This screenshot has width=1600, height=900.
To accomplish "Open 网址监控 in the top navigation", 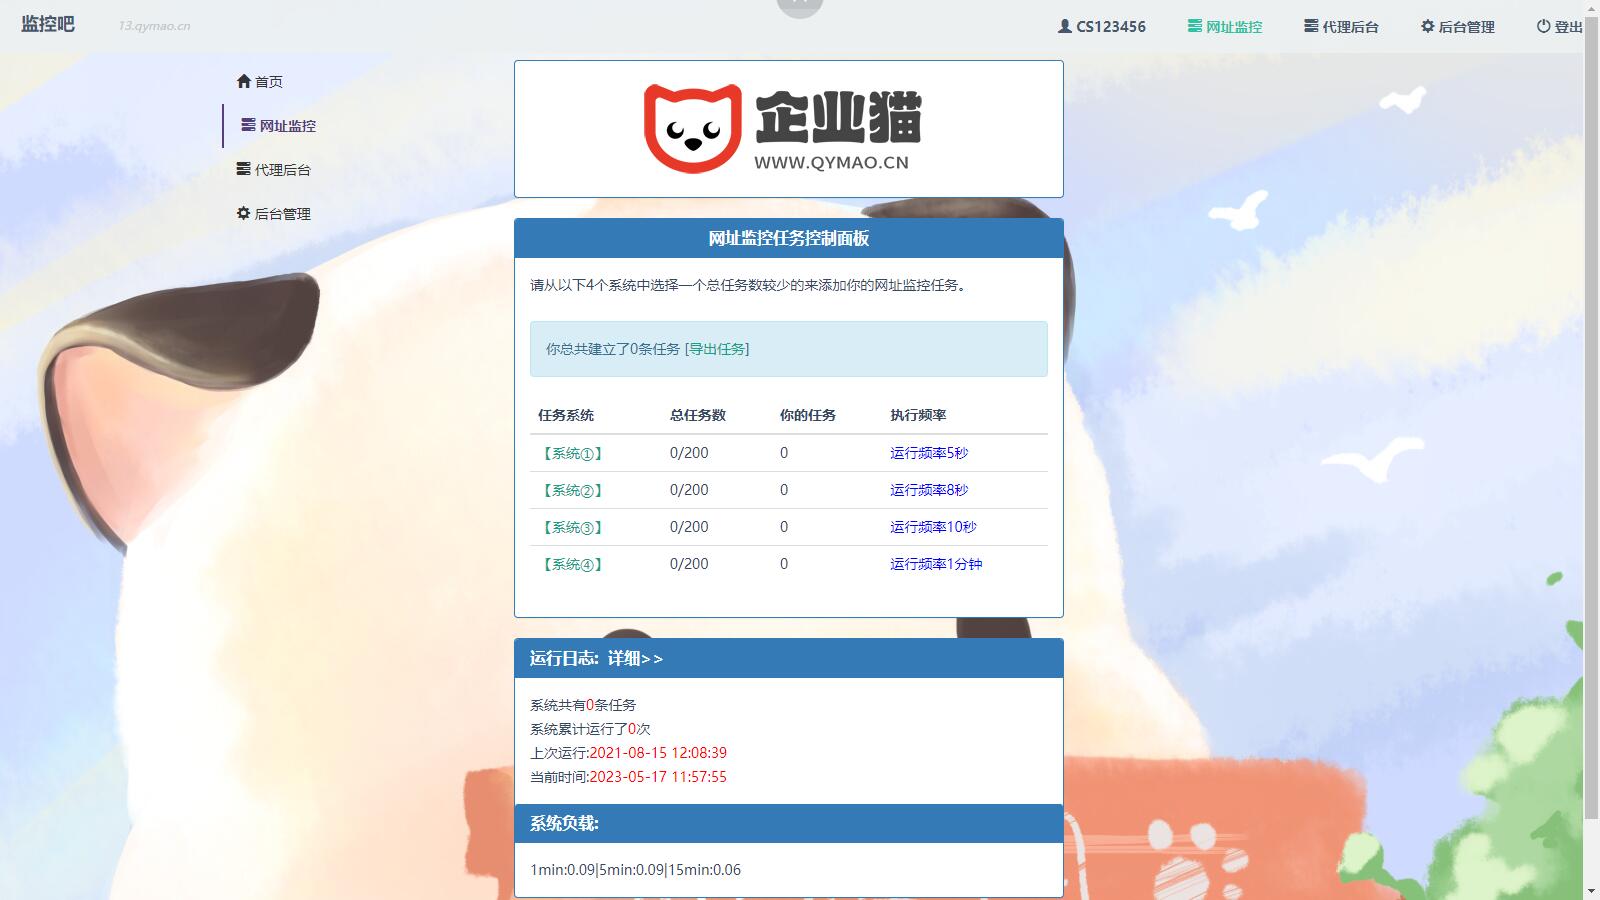I will pyautogui.click(x=1225, y=27).
